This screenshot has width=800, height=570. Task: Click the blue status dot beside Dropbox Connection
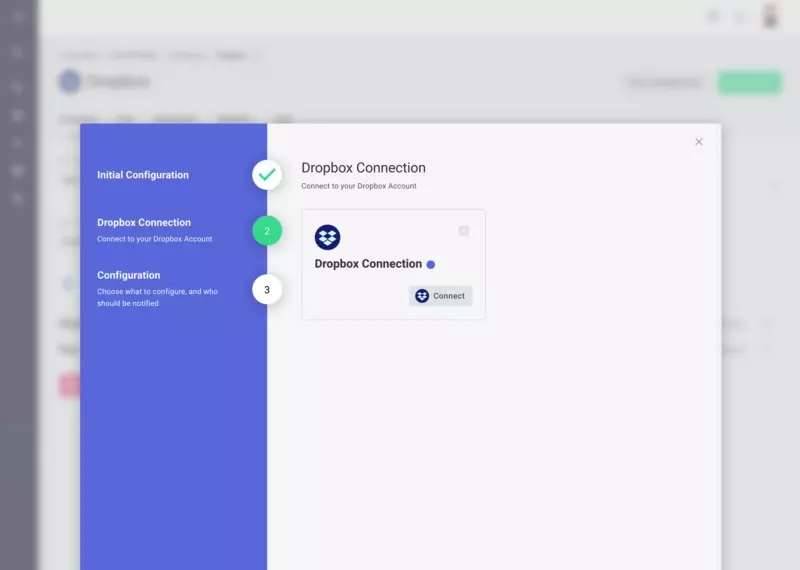point(431,264)
